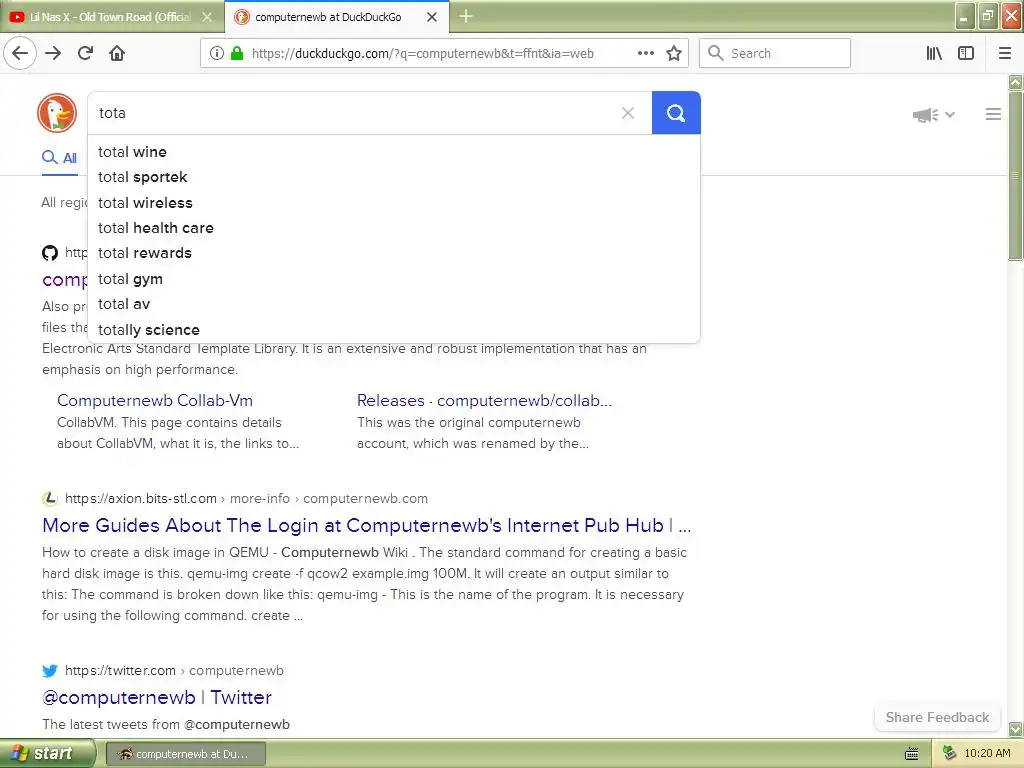Expand the chevron beside the megaphone

click(x=950, y=115)
